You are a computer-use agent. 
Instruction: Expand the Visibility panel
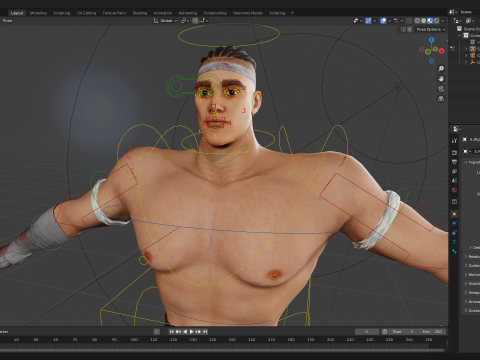tap(466, 283)
